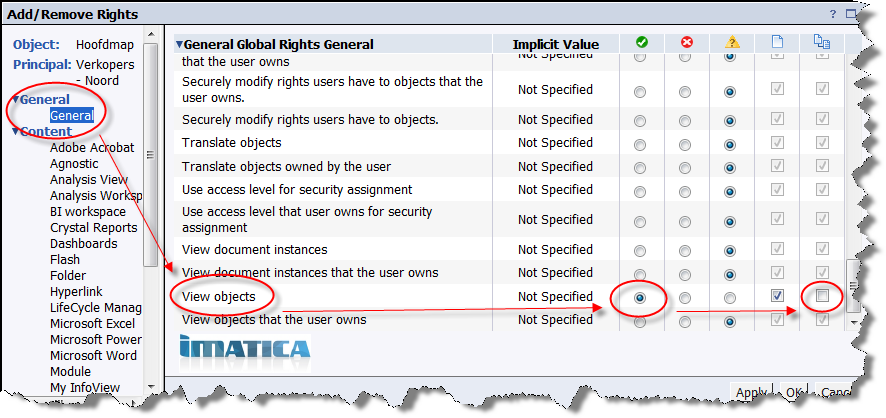Viewport: 886px width, 418px height.
Task: Collapse the General tree section
Action: [16, 100]
